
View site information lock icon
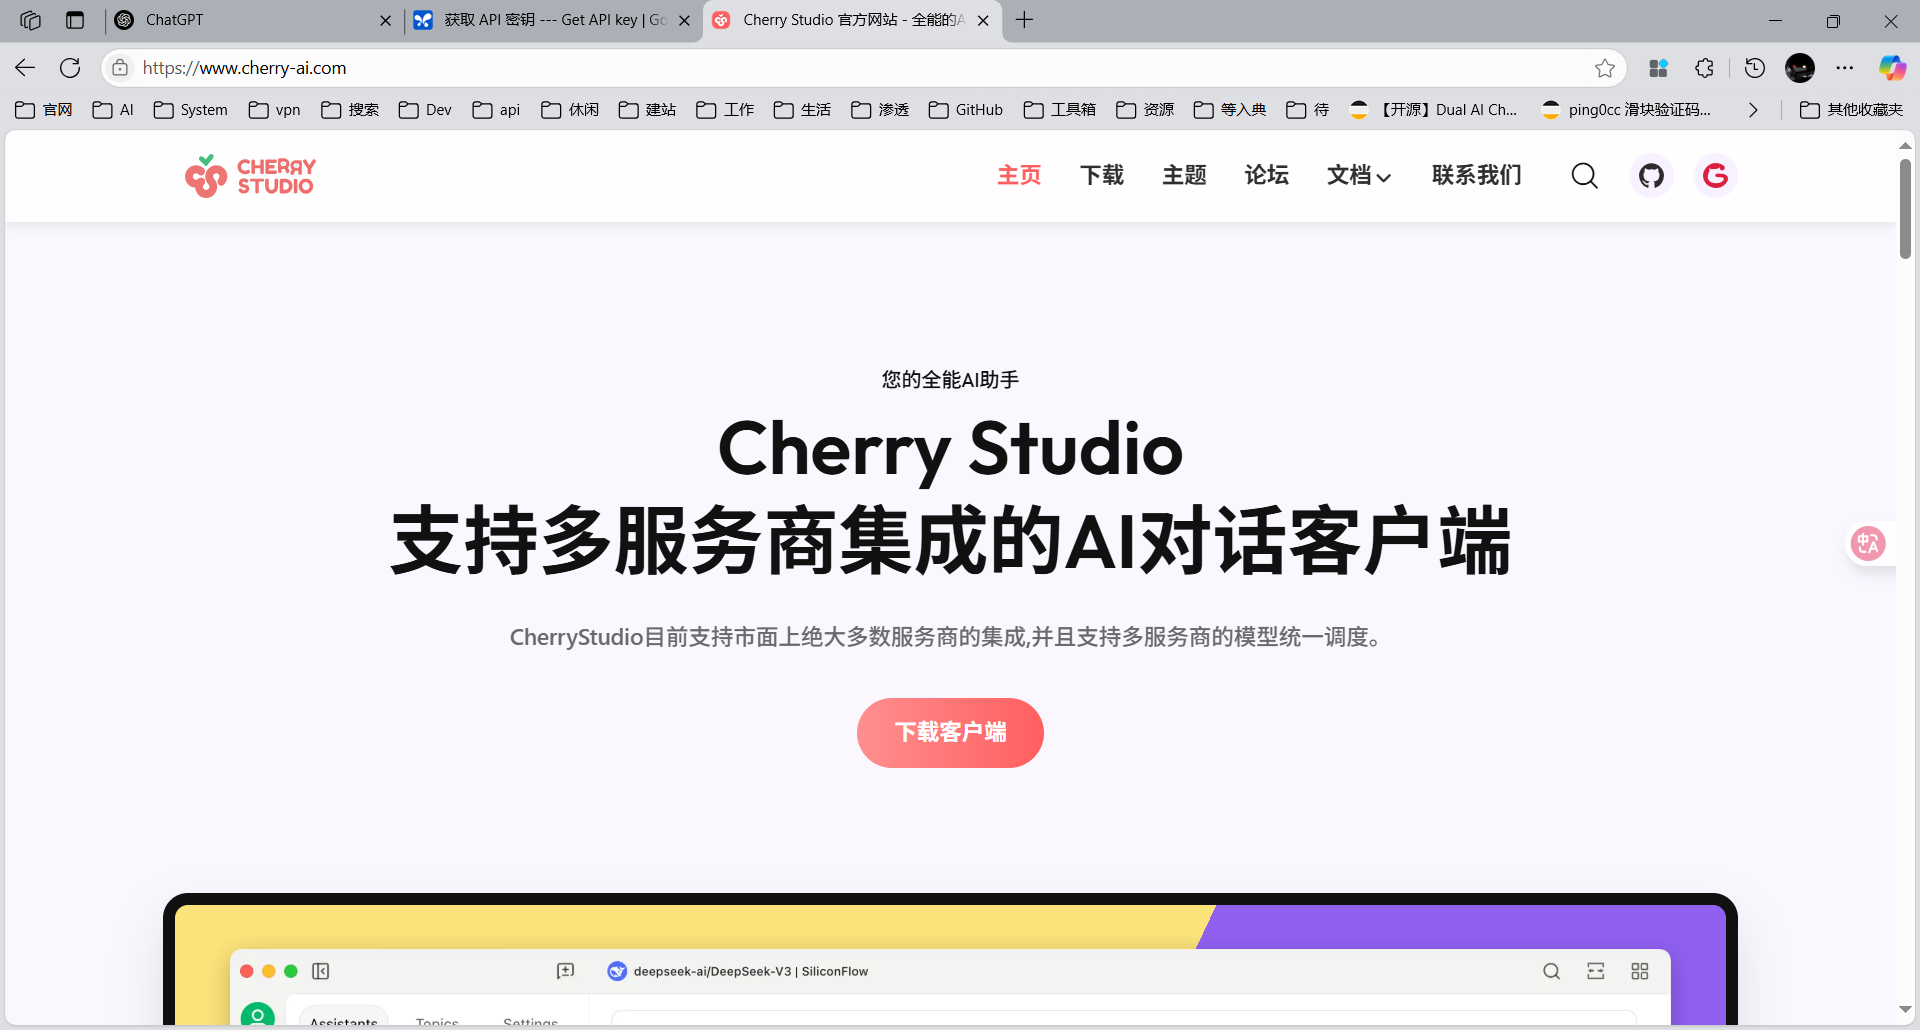120,68
